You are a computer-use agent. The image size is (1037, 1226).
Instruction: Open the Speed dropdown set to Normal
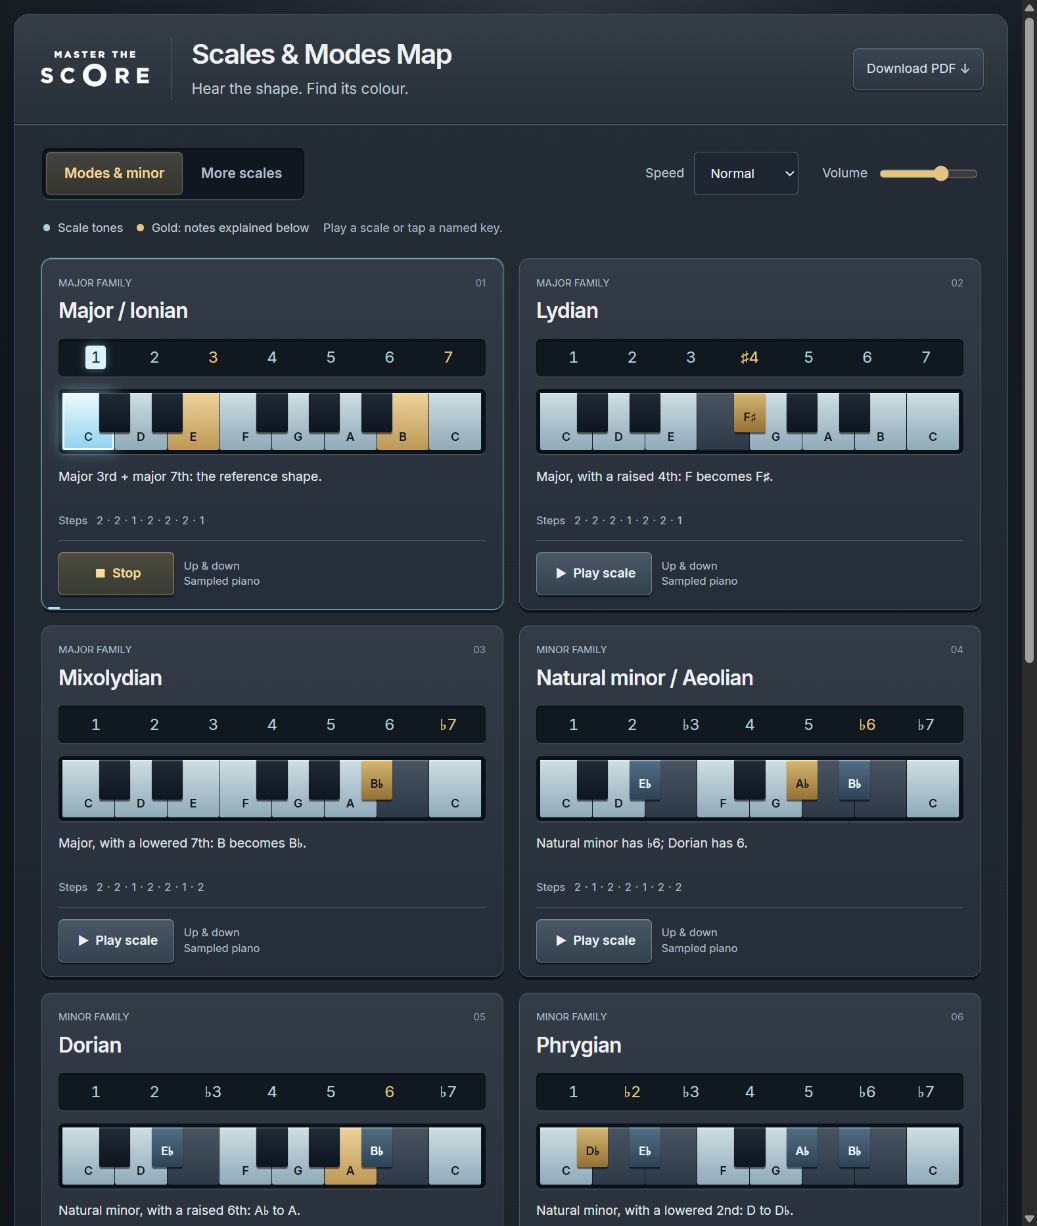click(746, 173)
